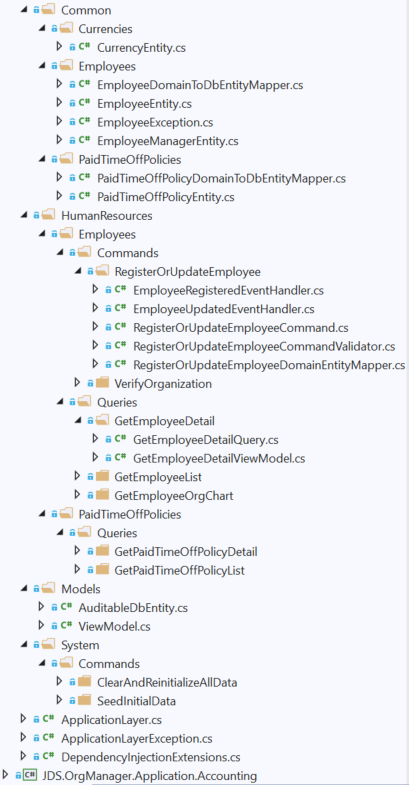Click the Currencies folder icon
The width and height of the screenshot is (409, 785).
(x=67, y=29)
